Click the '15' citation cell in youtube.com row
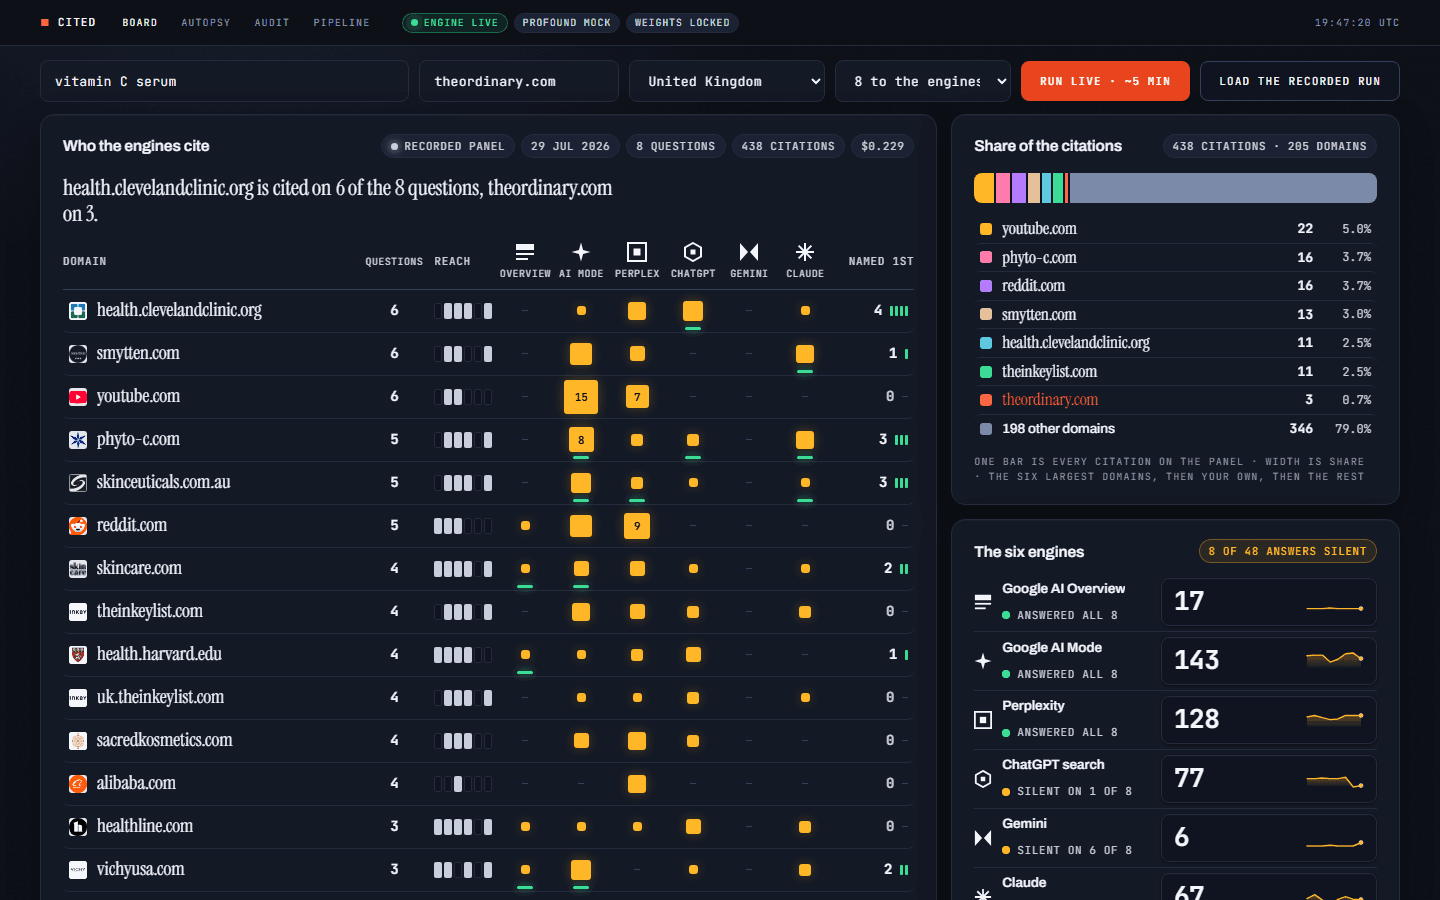This screenshot has height=900, width=1440. [x=581, y=397]
